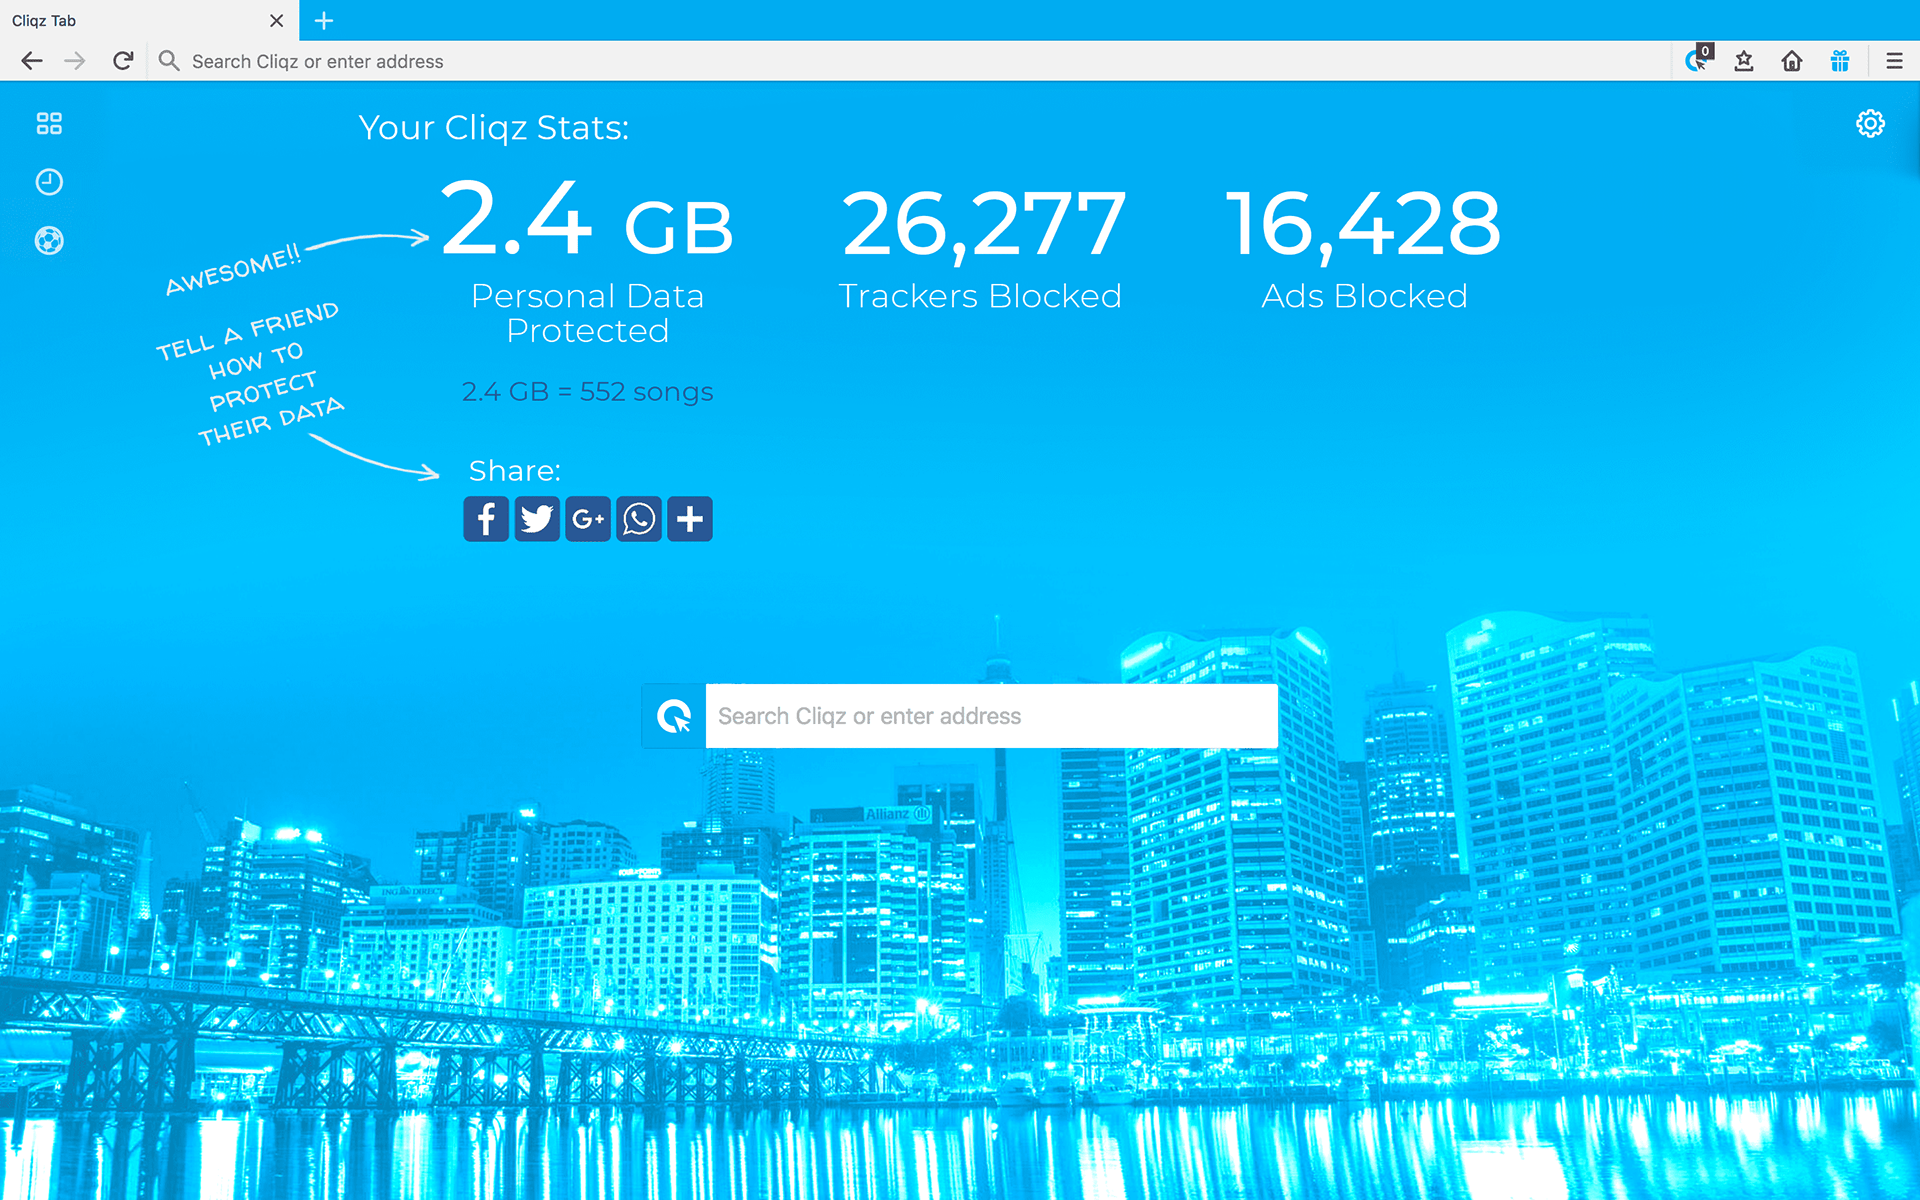Open the speed dials grid icon
Image resolution: width=1920 pixels, height=1200 pixels.
49,124
